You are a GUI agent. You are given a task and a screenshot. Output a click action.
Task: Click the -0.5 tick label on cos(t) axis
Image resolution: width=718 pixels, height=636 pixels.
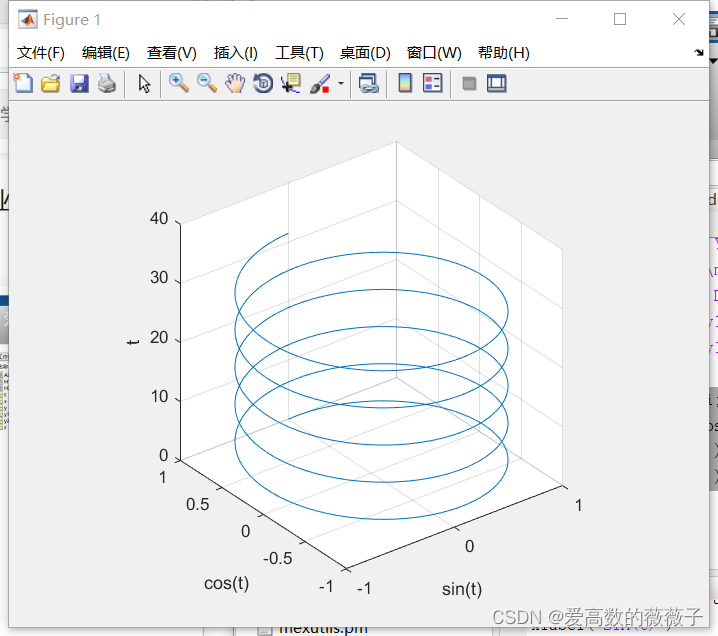277,559
